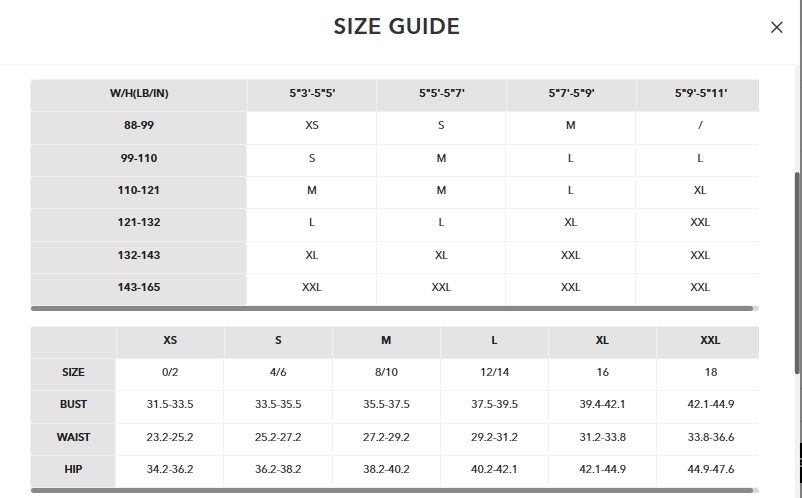The image size is (802, 498).
Task: Click the 44.9-47.6 hip measurement cell
Action: point(710,469)
